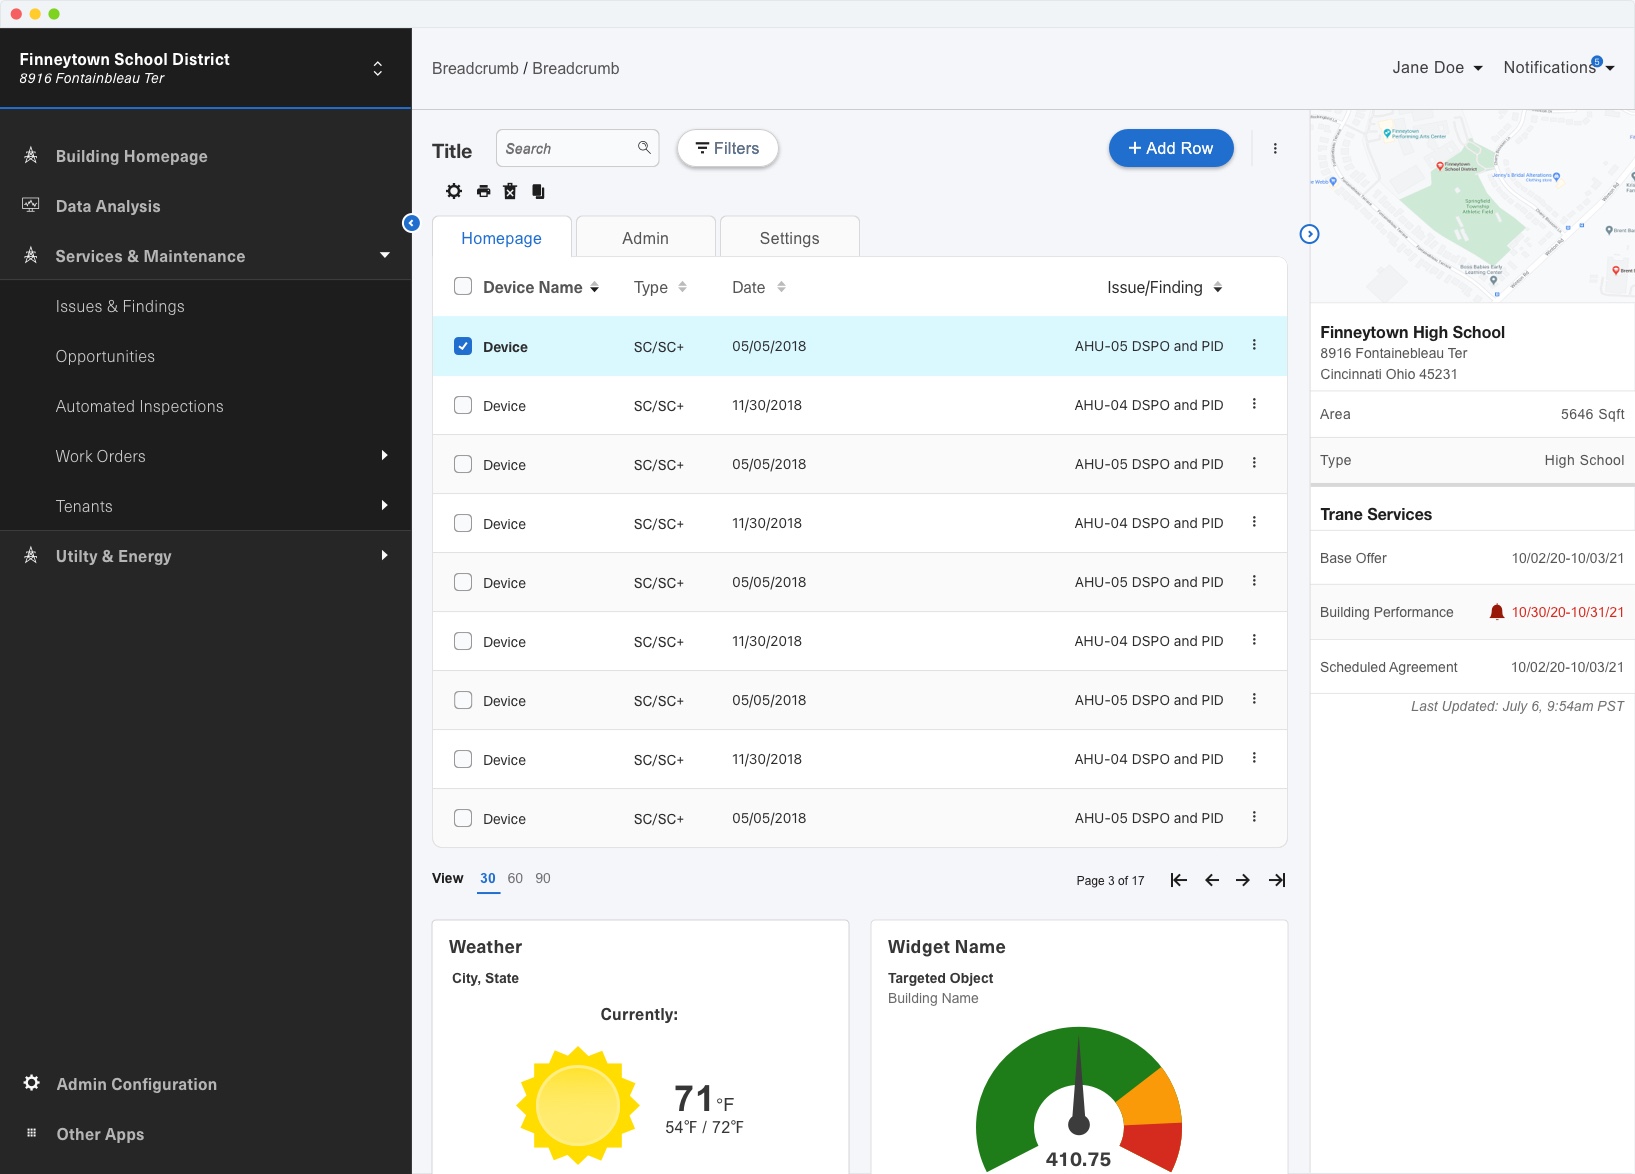Viewport: 1635px width, 1174px height.
Task: Open the kebab menu beside Add Row
Action: (x=1275, y=148)
